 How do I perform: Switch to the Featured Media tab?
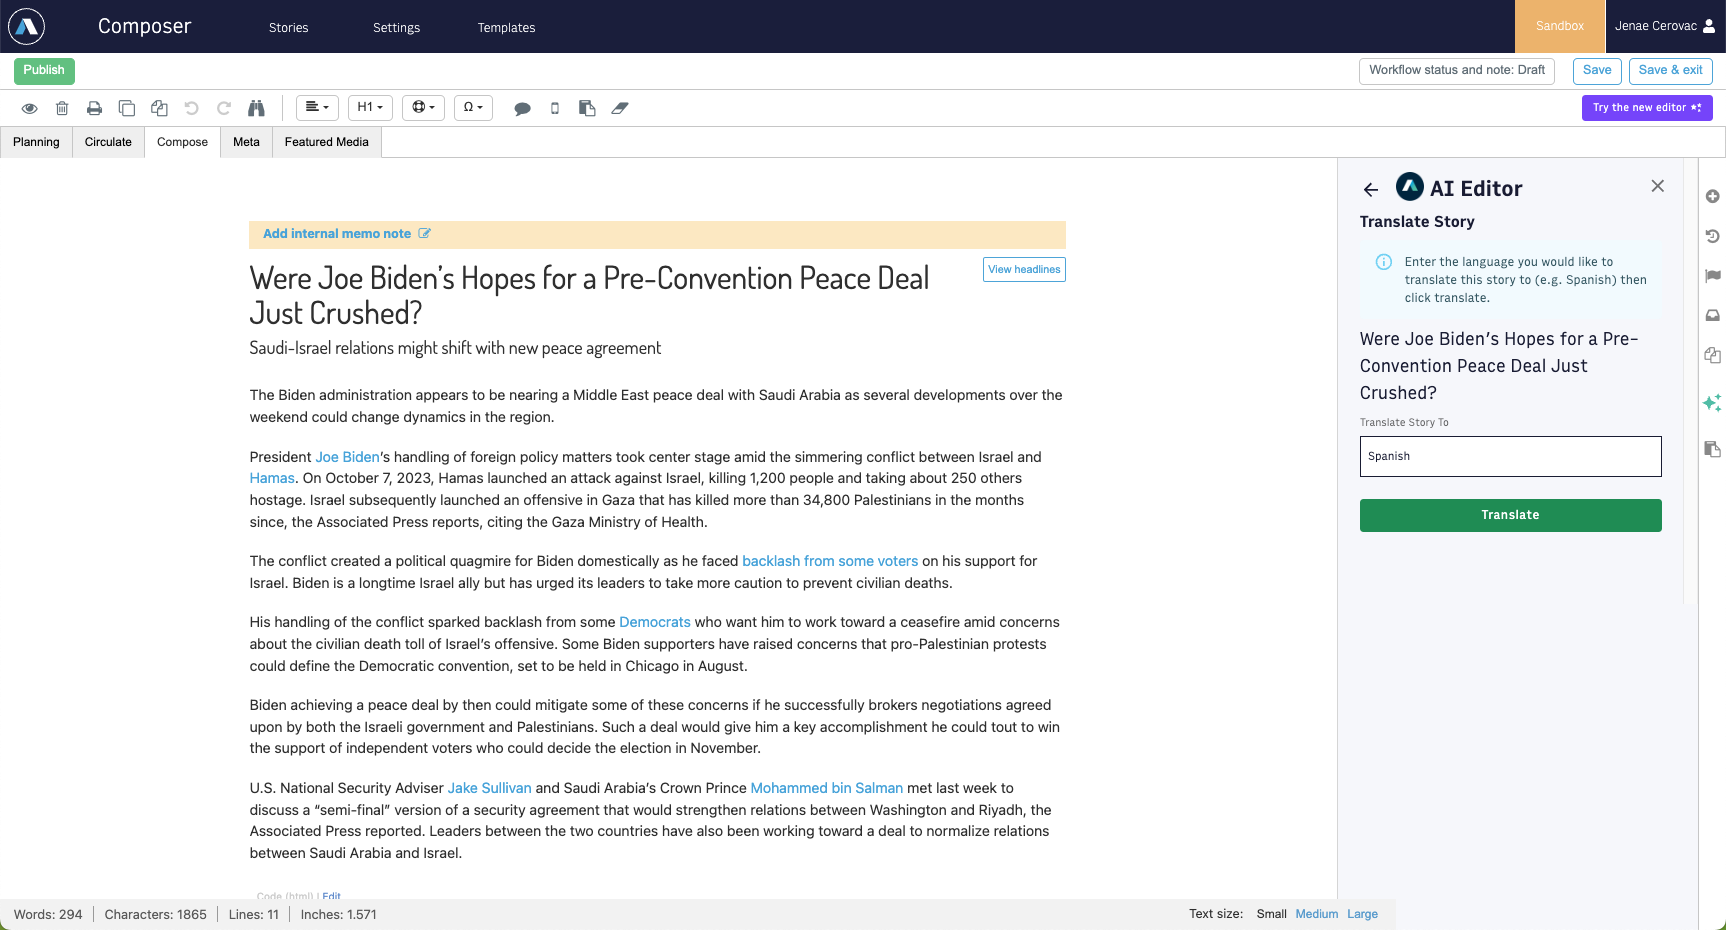pyautogui.click(x=326, y=142)
